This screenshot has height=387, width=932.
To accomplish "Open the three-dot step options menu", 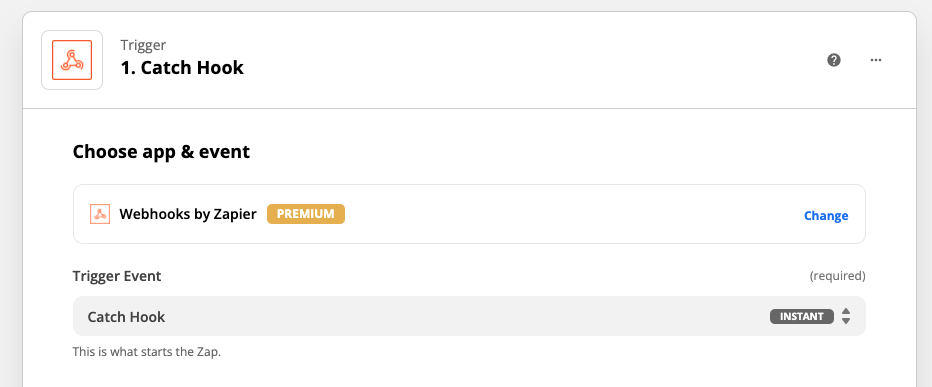I will pyautogui.click(x=876, y=60).
